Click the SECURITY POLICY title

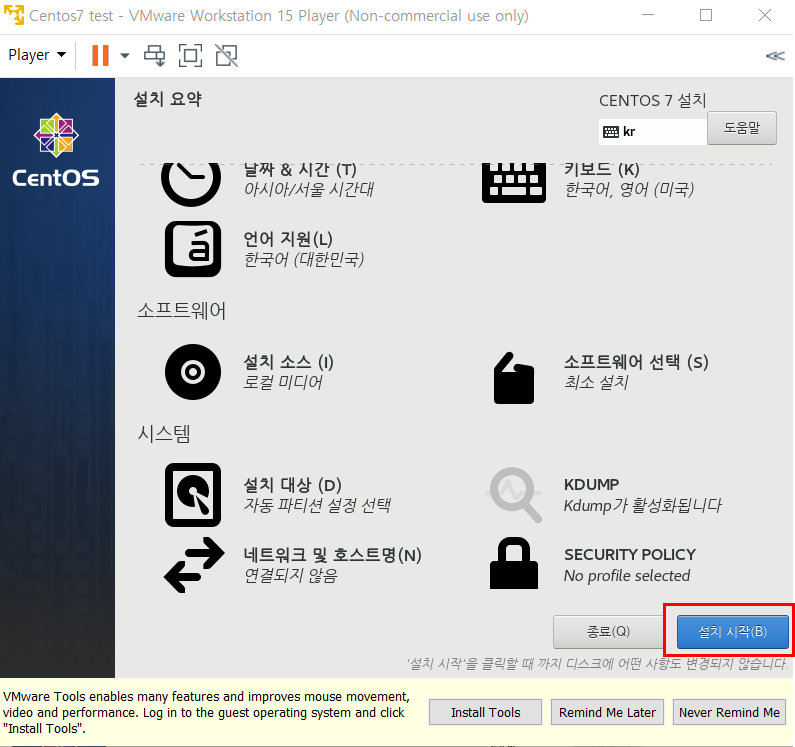coord(630,555)
